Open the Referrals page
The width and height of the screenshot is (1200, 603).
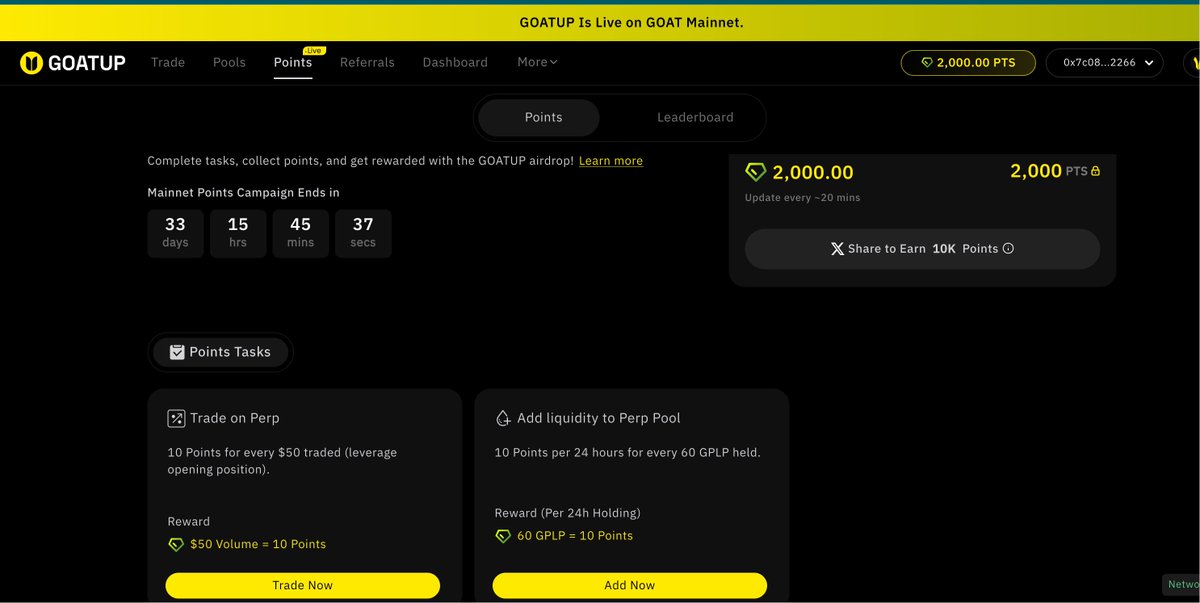click(367, 62)
